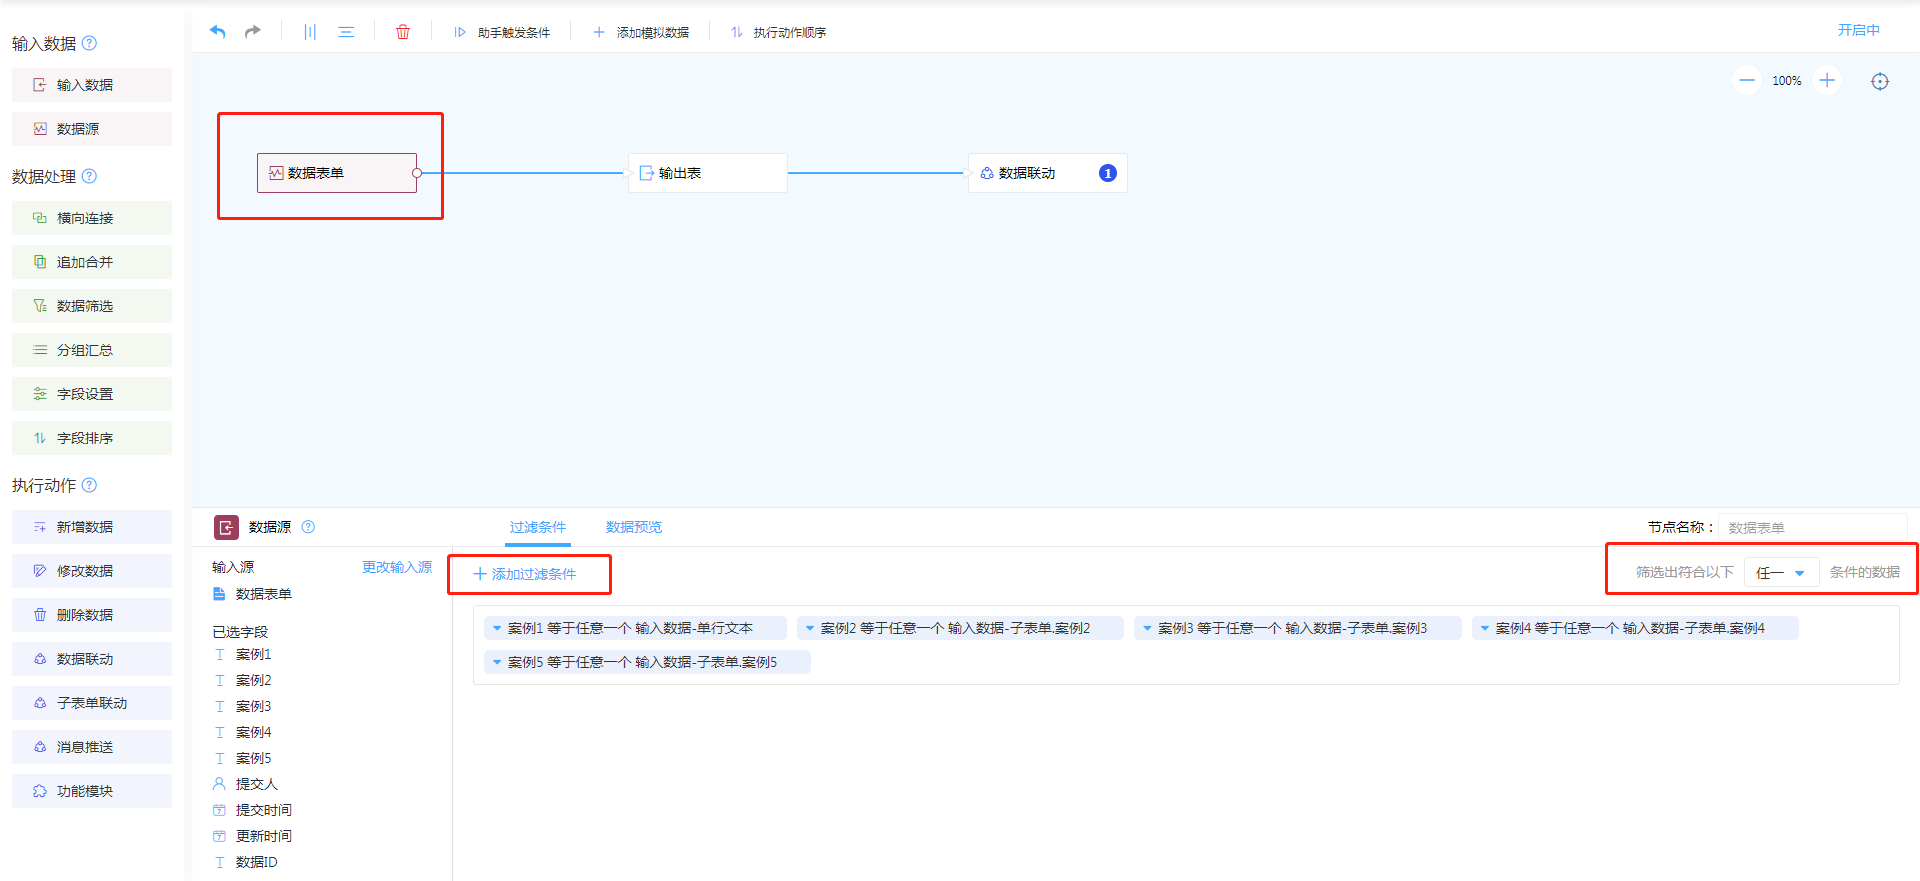Viewport: 1920px width, 881px height.
Task: Click the horizontal align toolbar icon
Action: pos(346,32)
